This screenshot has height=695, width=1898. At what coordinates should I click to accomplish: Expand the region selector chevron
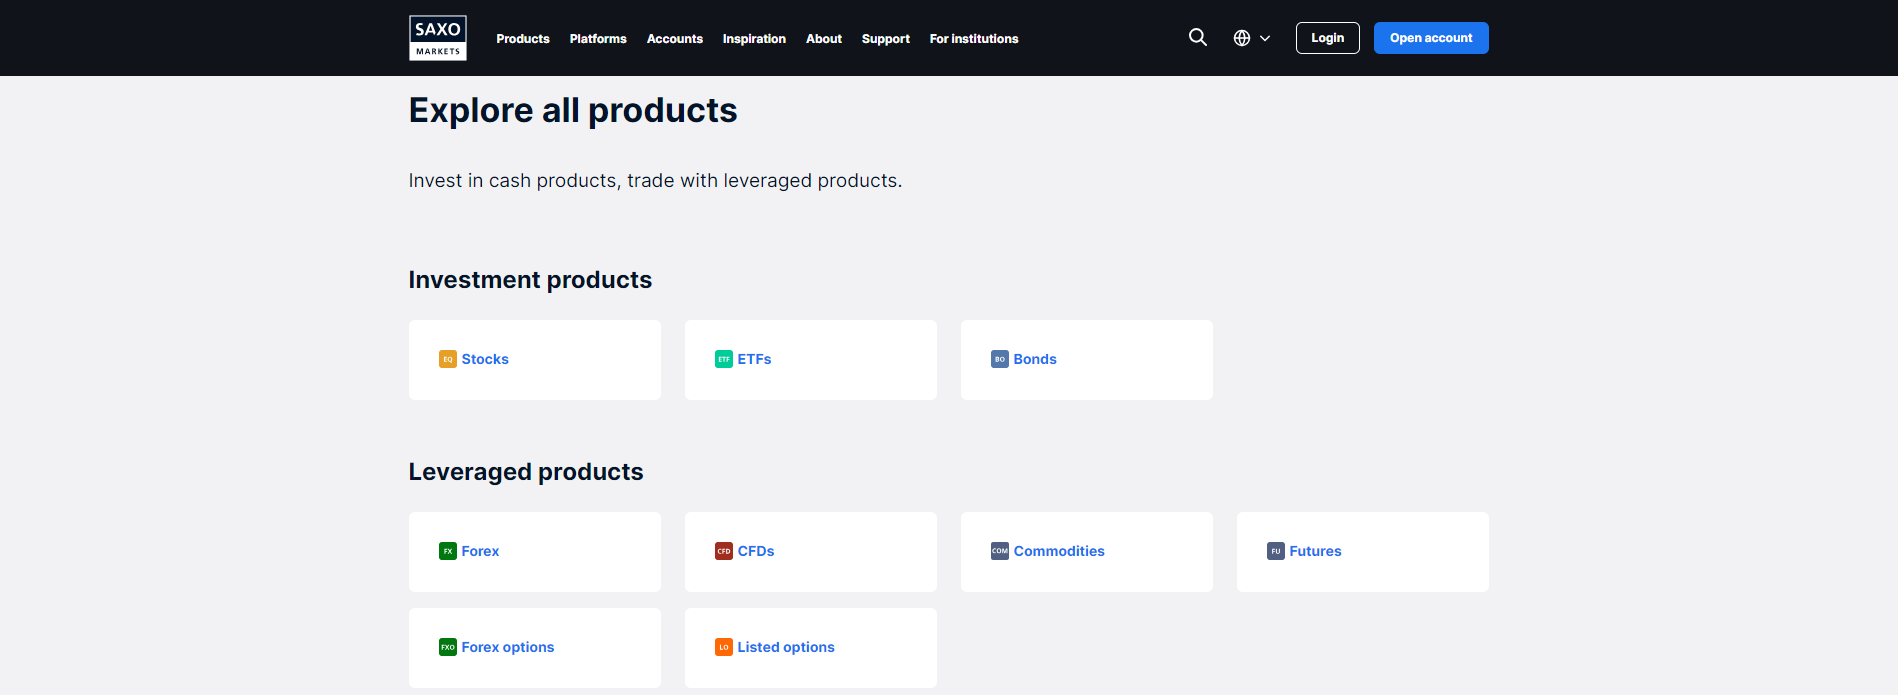pos(1265,38)
